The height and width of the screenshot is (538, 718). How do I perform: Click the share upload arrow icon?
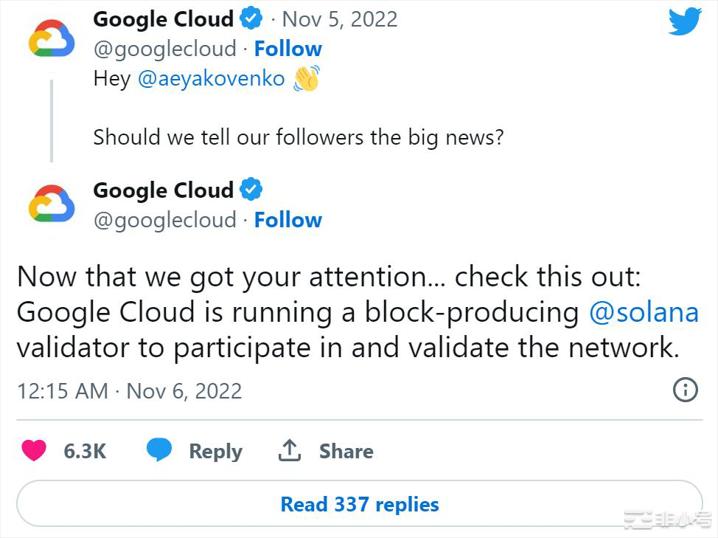(289, 451)
